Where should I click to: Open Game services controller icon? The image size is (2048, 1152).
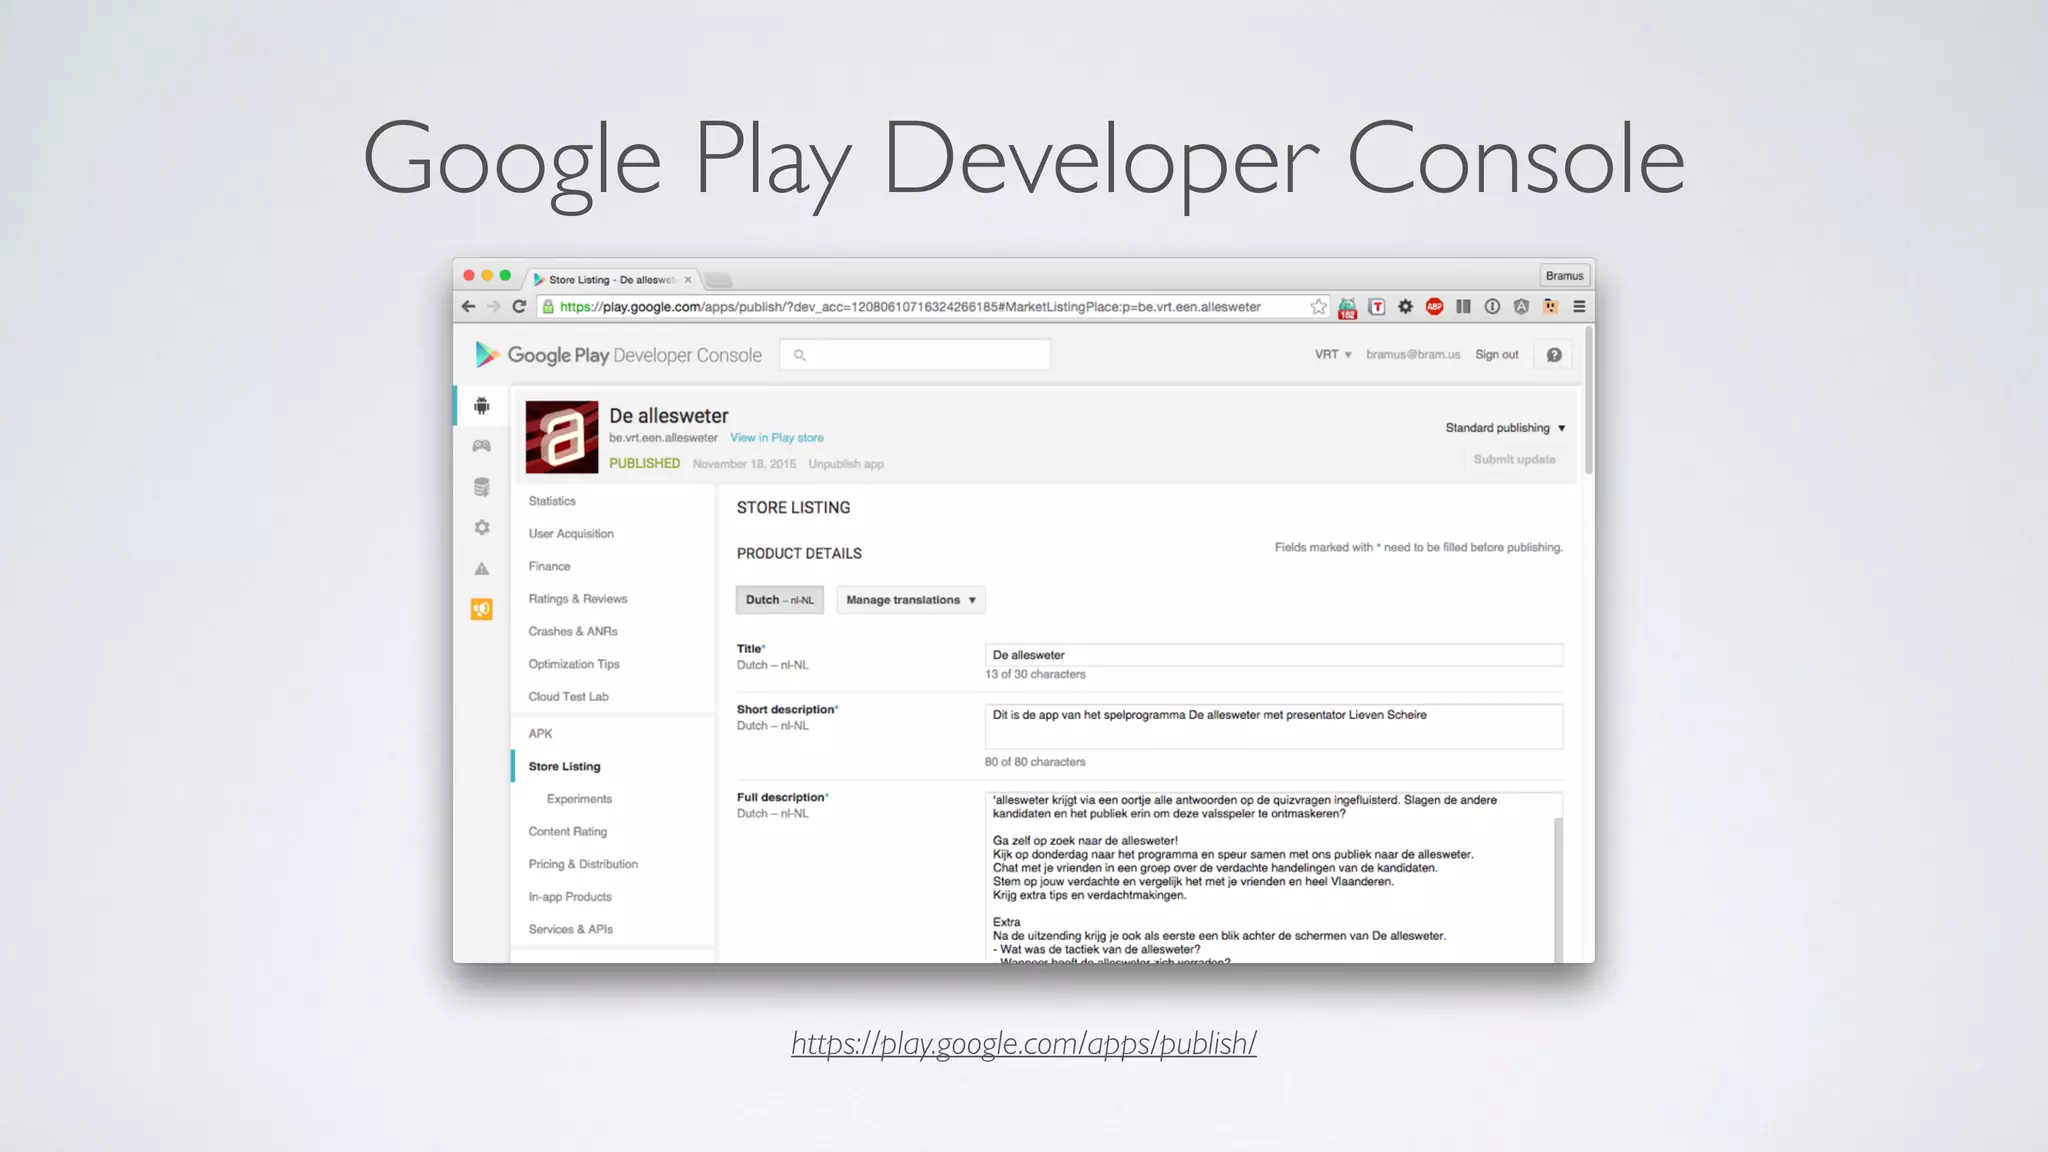[x=482, y=446]
